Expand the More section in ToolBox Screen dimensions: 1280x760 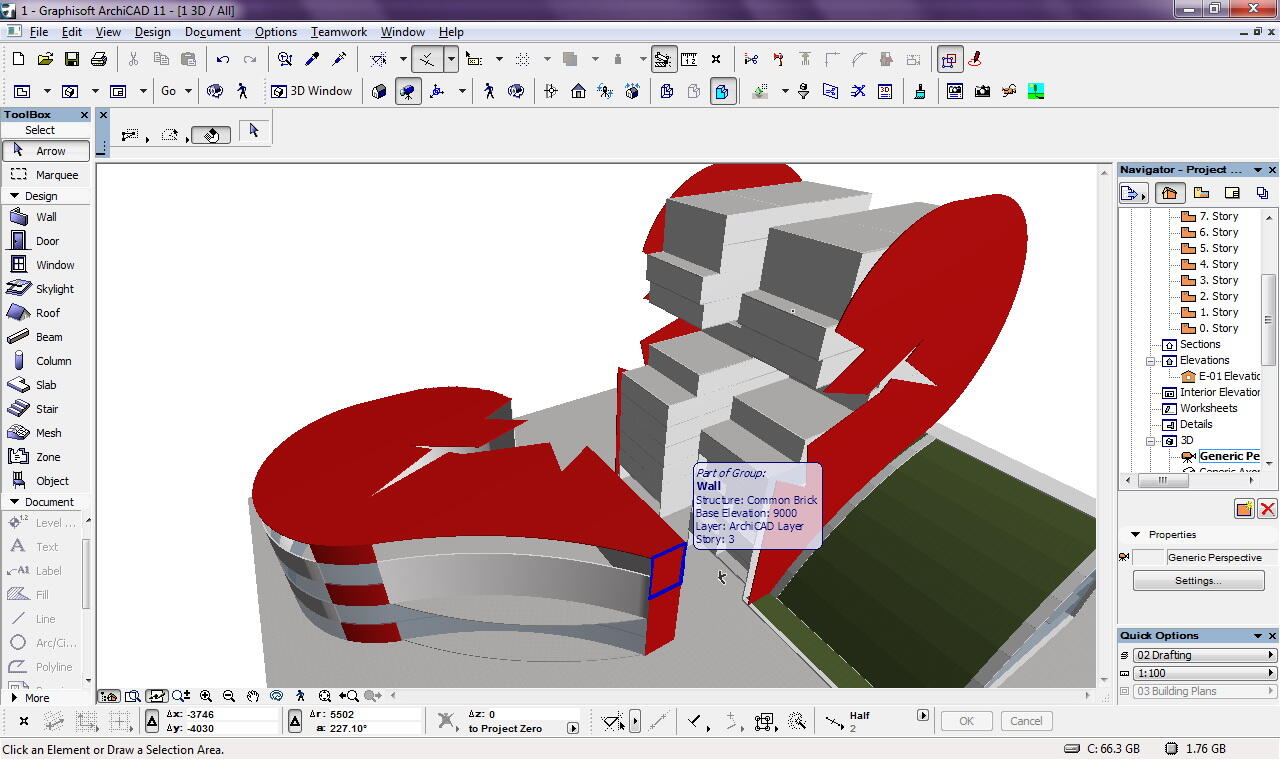pos(14,698)
